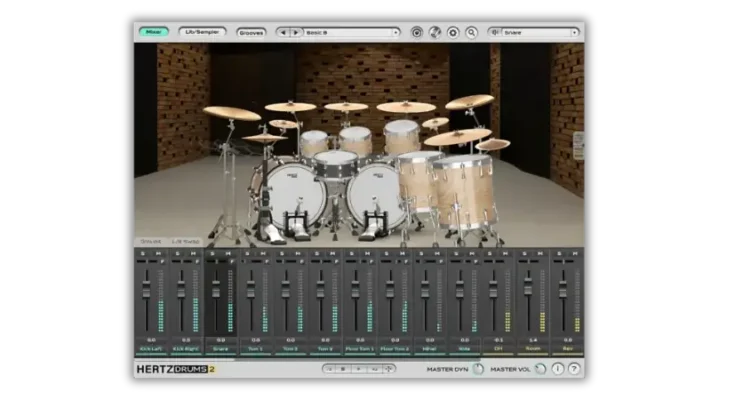Select previous preset with left arrow
The width and height of the screenshot is (735, 400).
pos(283,32)
